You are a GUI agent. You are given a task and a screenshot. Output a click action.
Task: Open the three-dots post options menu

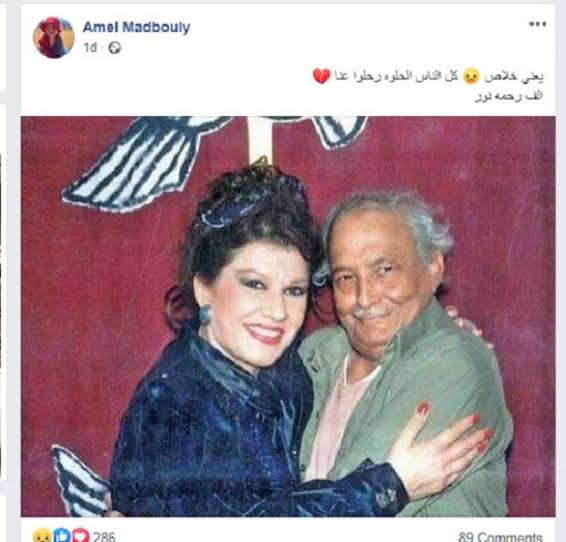(x=537, y=25)
